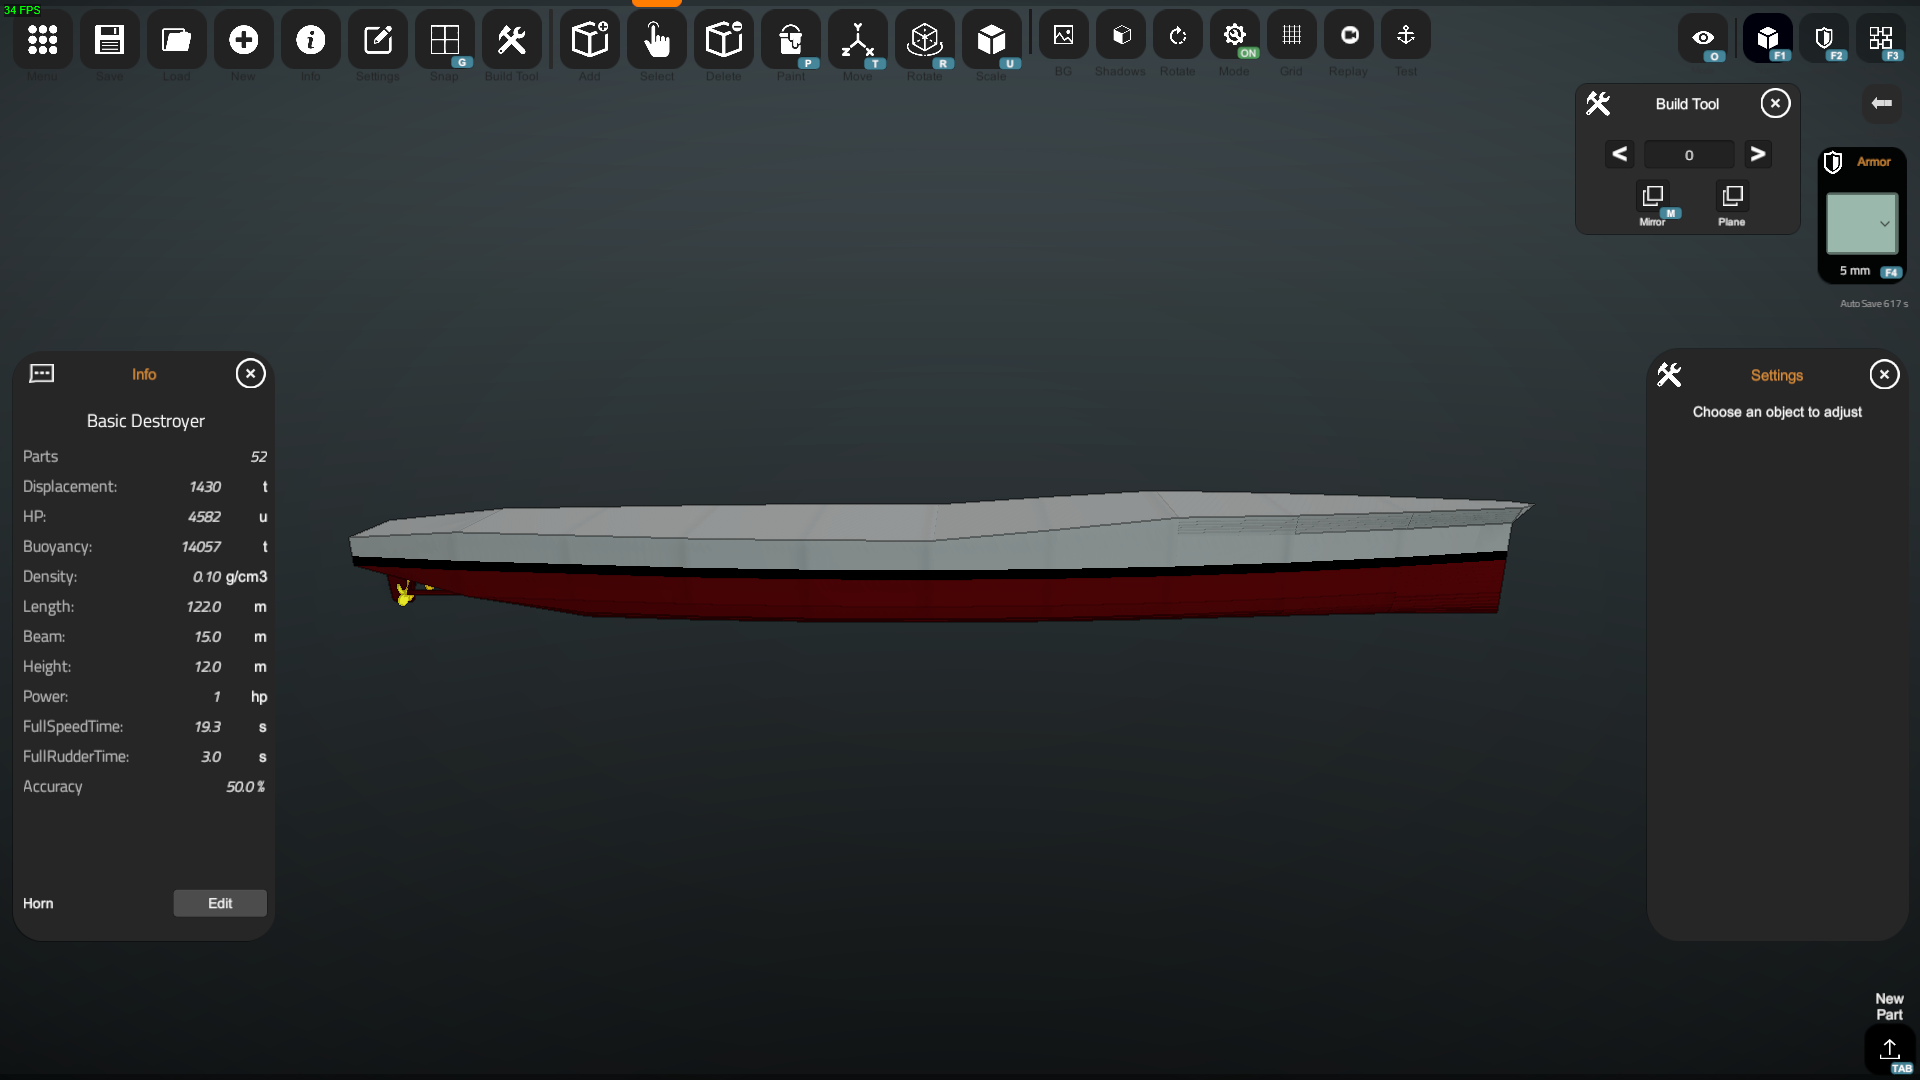
Task: Activate the Move tool
Action: (857, 40)
